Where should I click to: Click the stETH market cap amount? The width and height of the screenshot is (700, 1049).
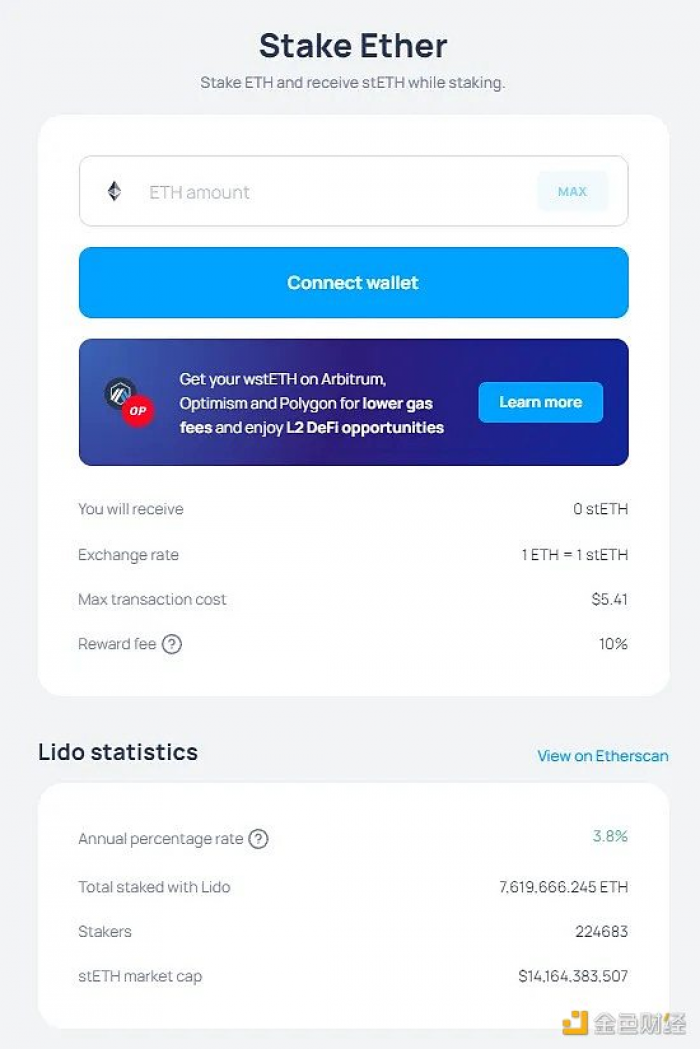click(573, 976)
